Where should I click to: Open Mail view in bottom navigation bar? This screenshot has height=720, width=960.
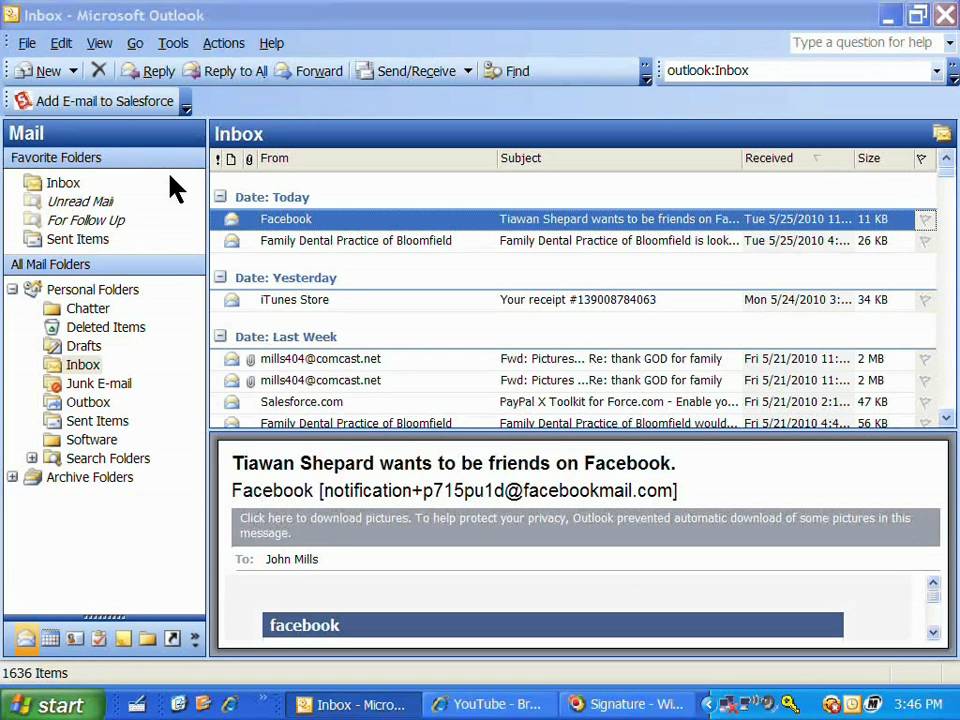coord(26,639)
